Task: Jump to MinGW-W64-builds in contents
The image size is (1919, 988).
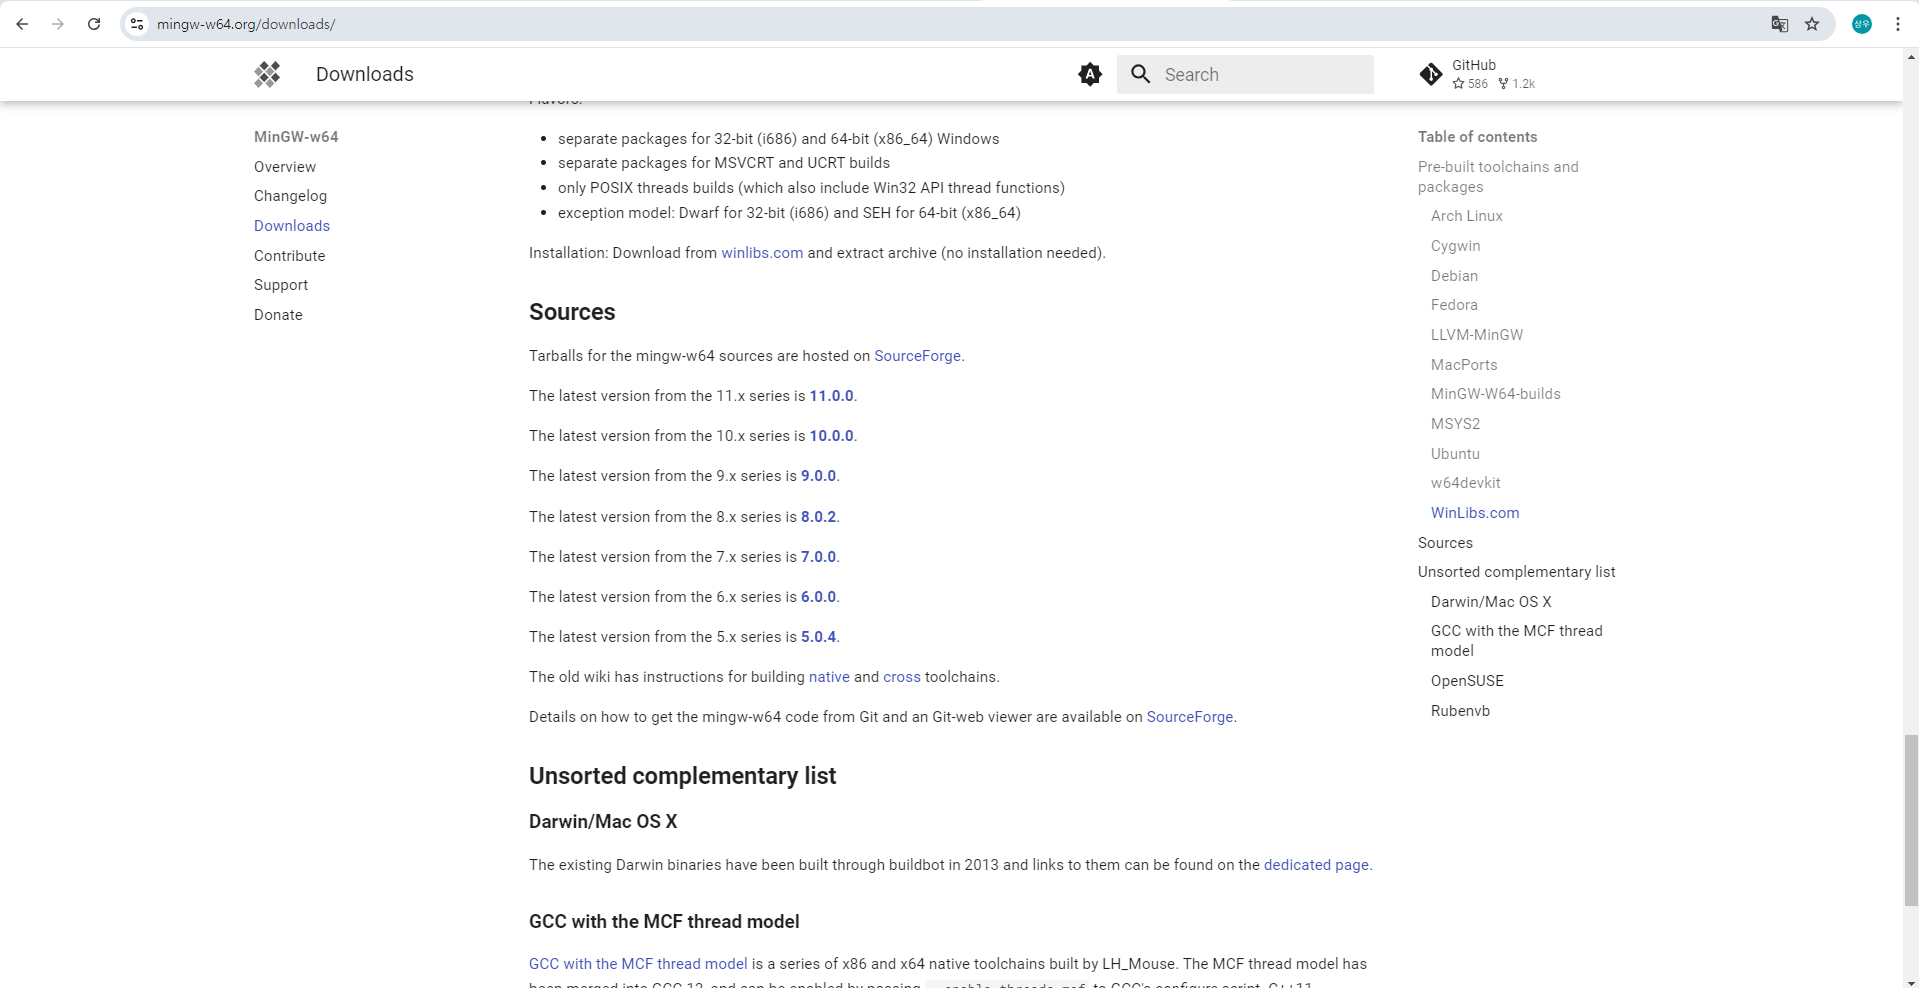Action: coord(1496,394)
